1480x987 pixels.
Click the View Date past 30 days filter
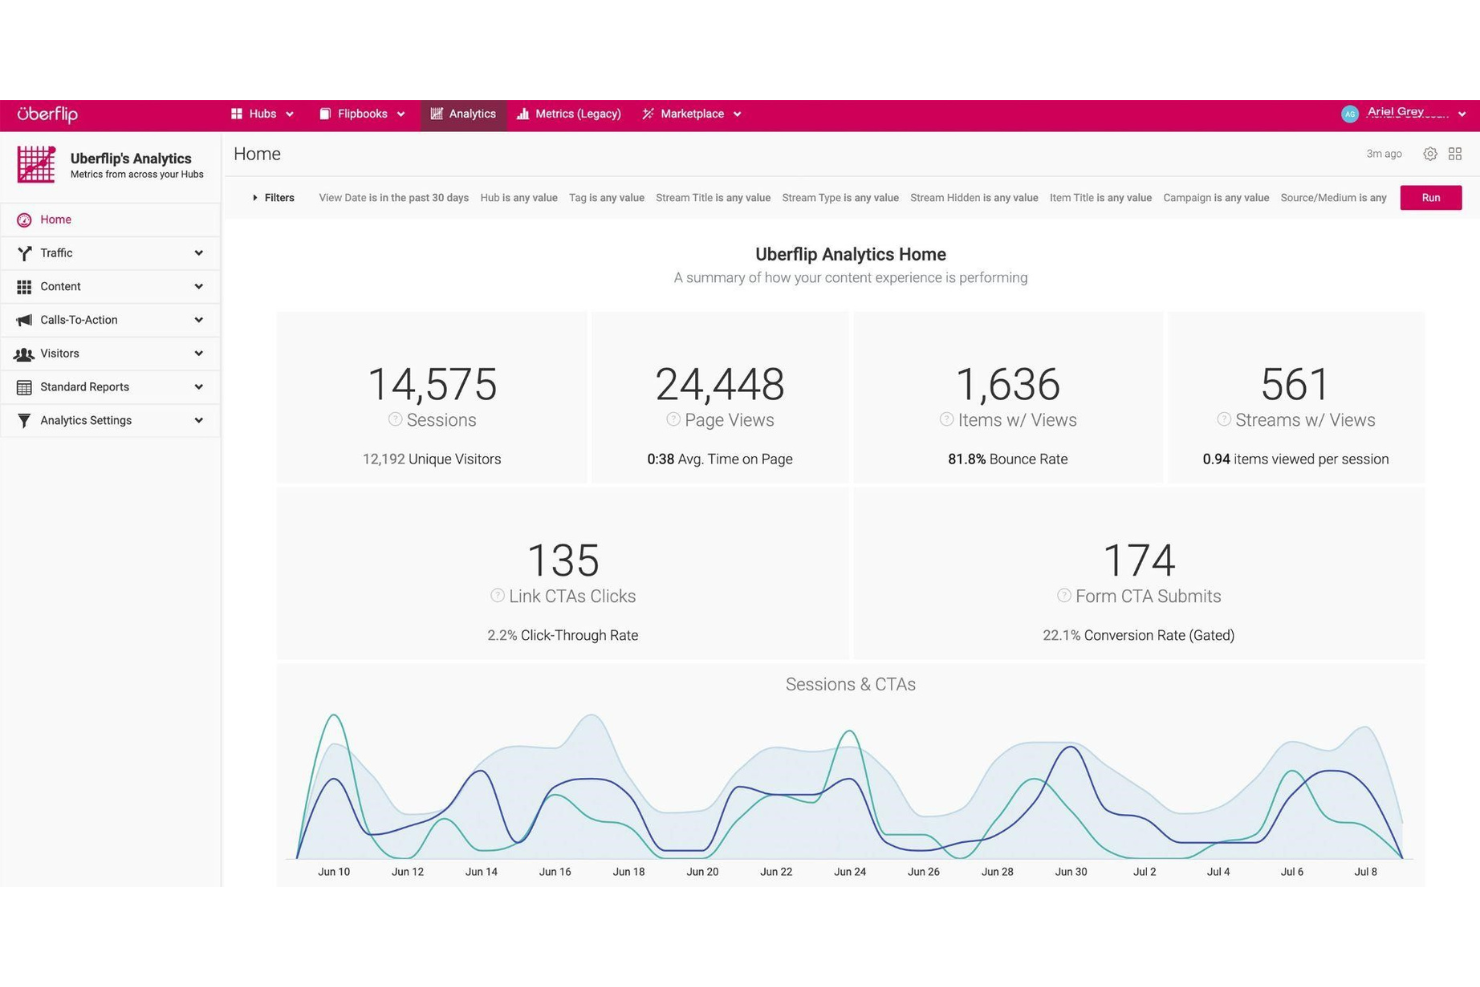pyautogui.click(x=394, y=198)
